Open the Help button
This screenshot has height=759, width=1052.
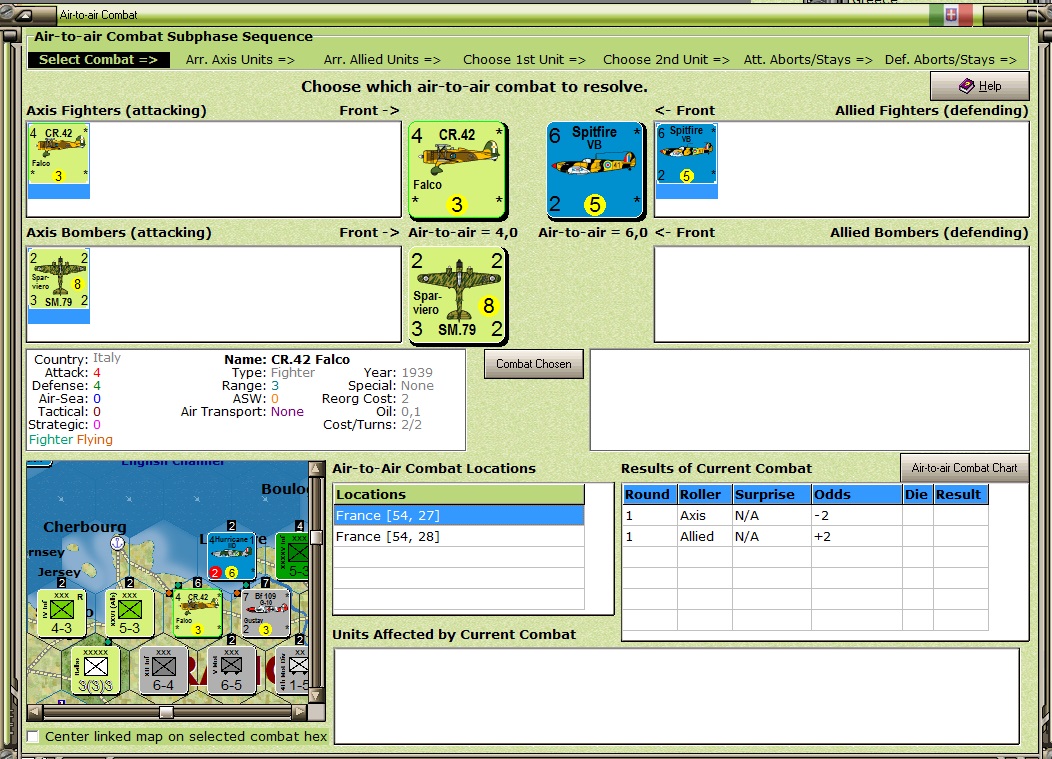980,86
